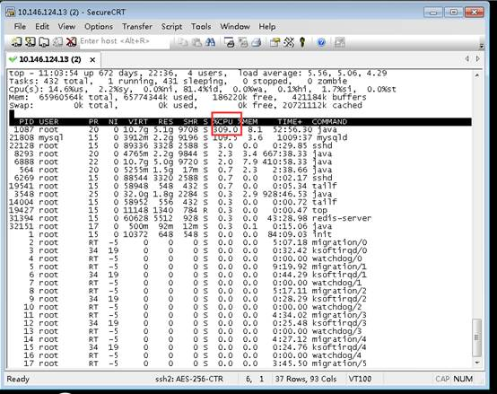
Task: Click the Connect toolbar icon
Action: point(16,42)
